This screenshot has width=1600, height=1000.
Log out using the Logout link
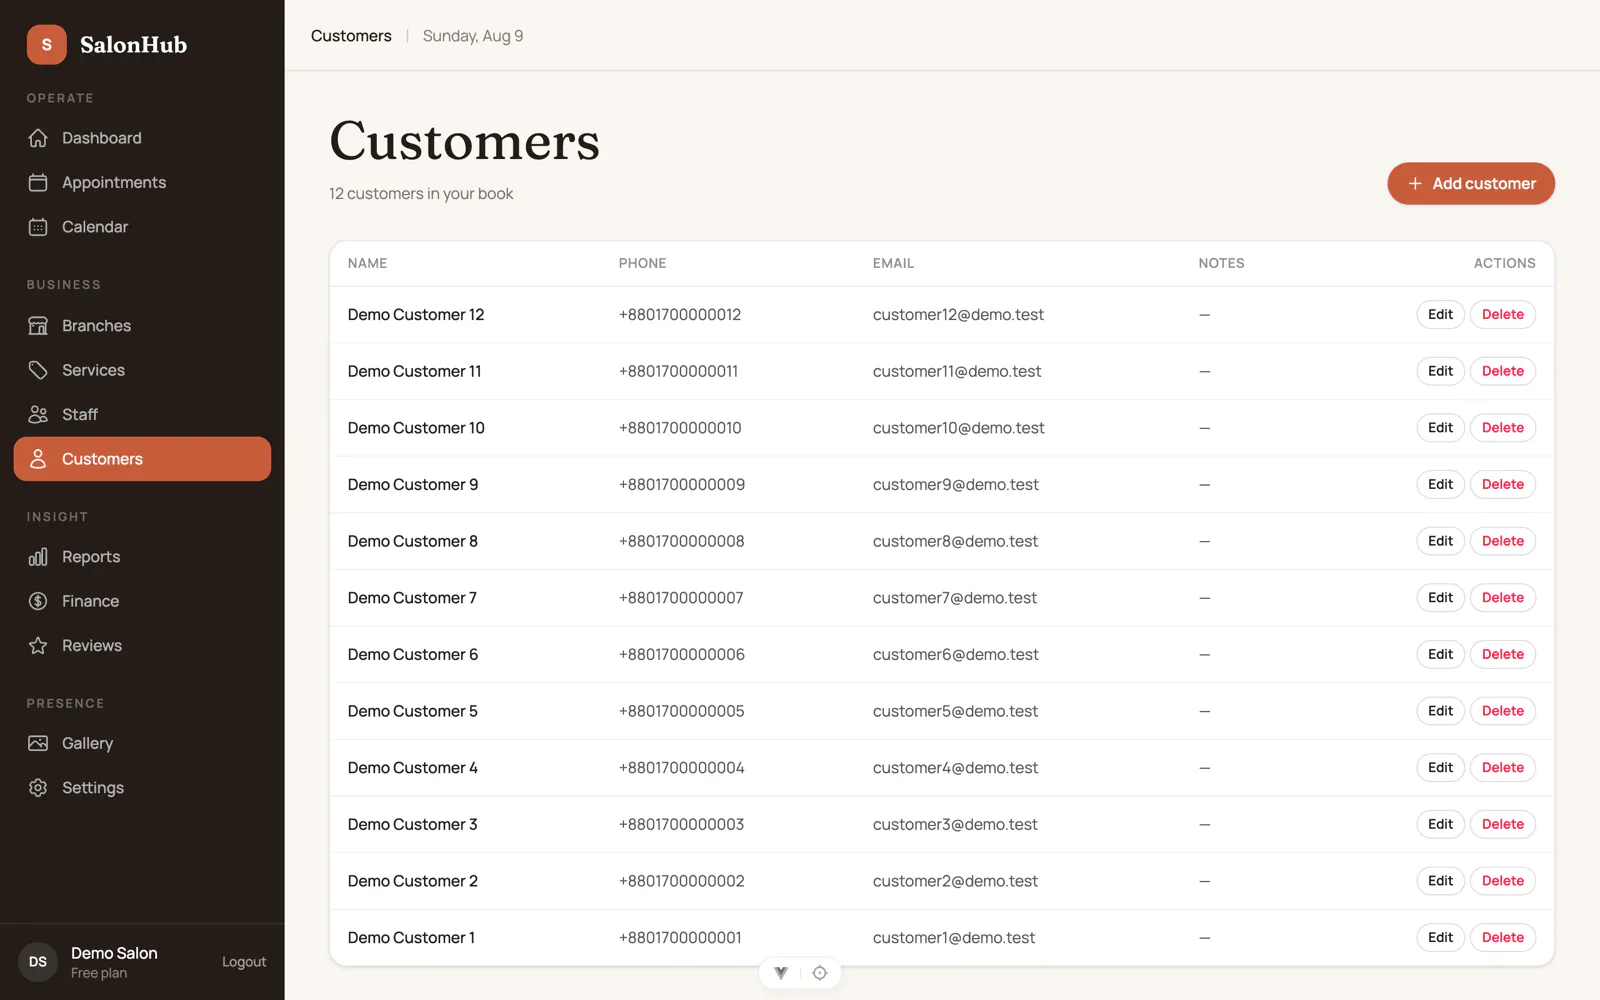[244, 962]
